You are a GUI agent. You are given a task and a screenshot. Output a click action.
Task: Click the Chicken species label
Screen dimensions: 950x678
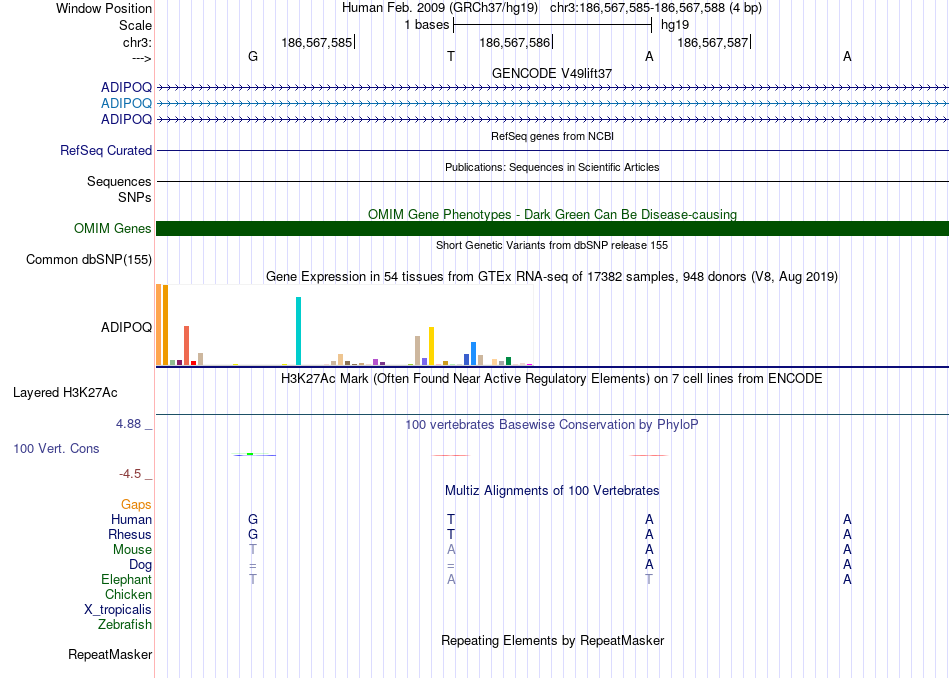(x=128, y=594)
